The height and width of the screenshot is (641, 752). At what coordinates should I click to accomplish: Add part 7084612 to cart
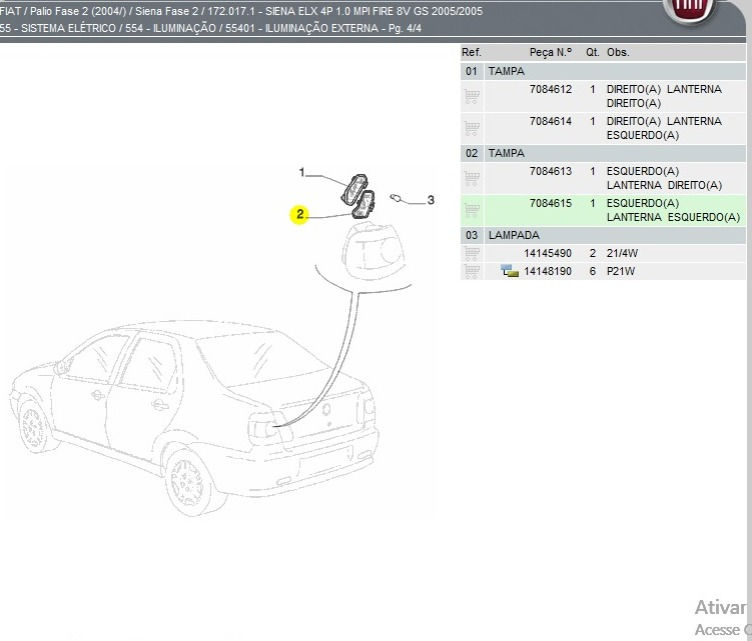point(472,96)
